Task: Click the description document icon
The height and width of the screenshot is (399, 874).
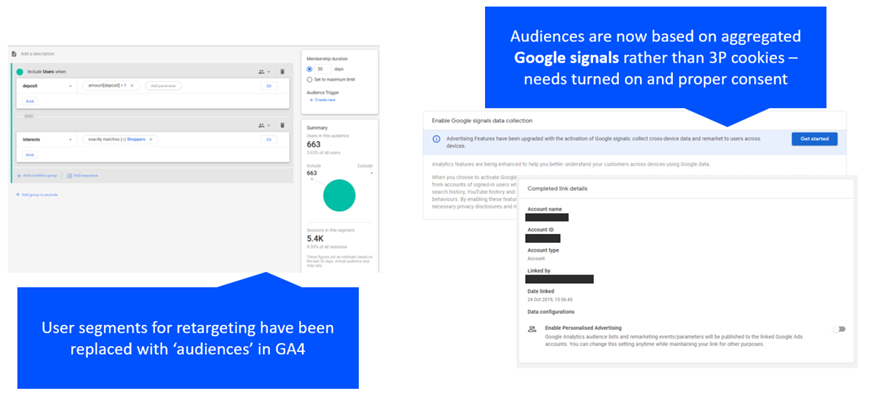Action: (x=14, y=54)
